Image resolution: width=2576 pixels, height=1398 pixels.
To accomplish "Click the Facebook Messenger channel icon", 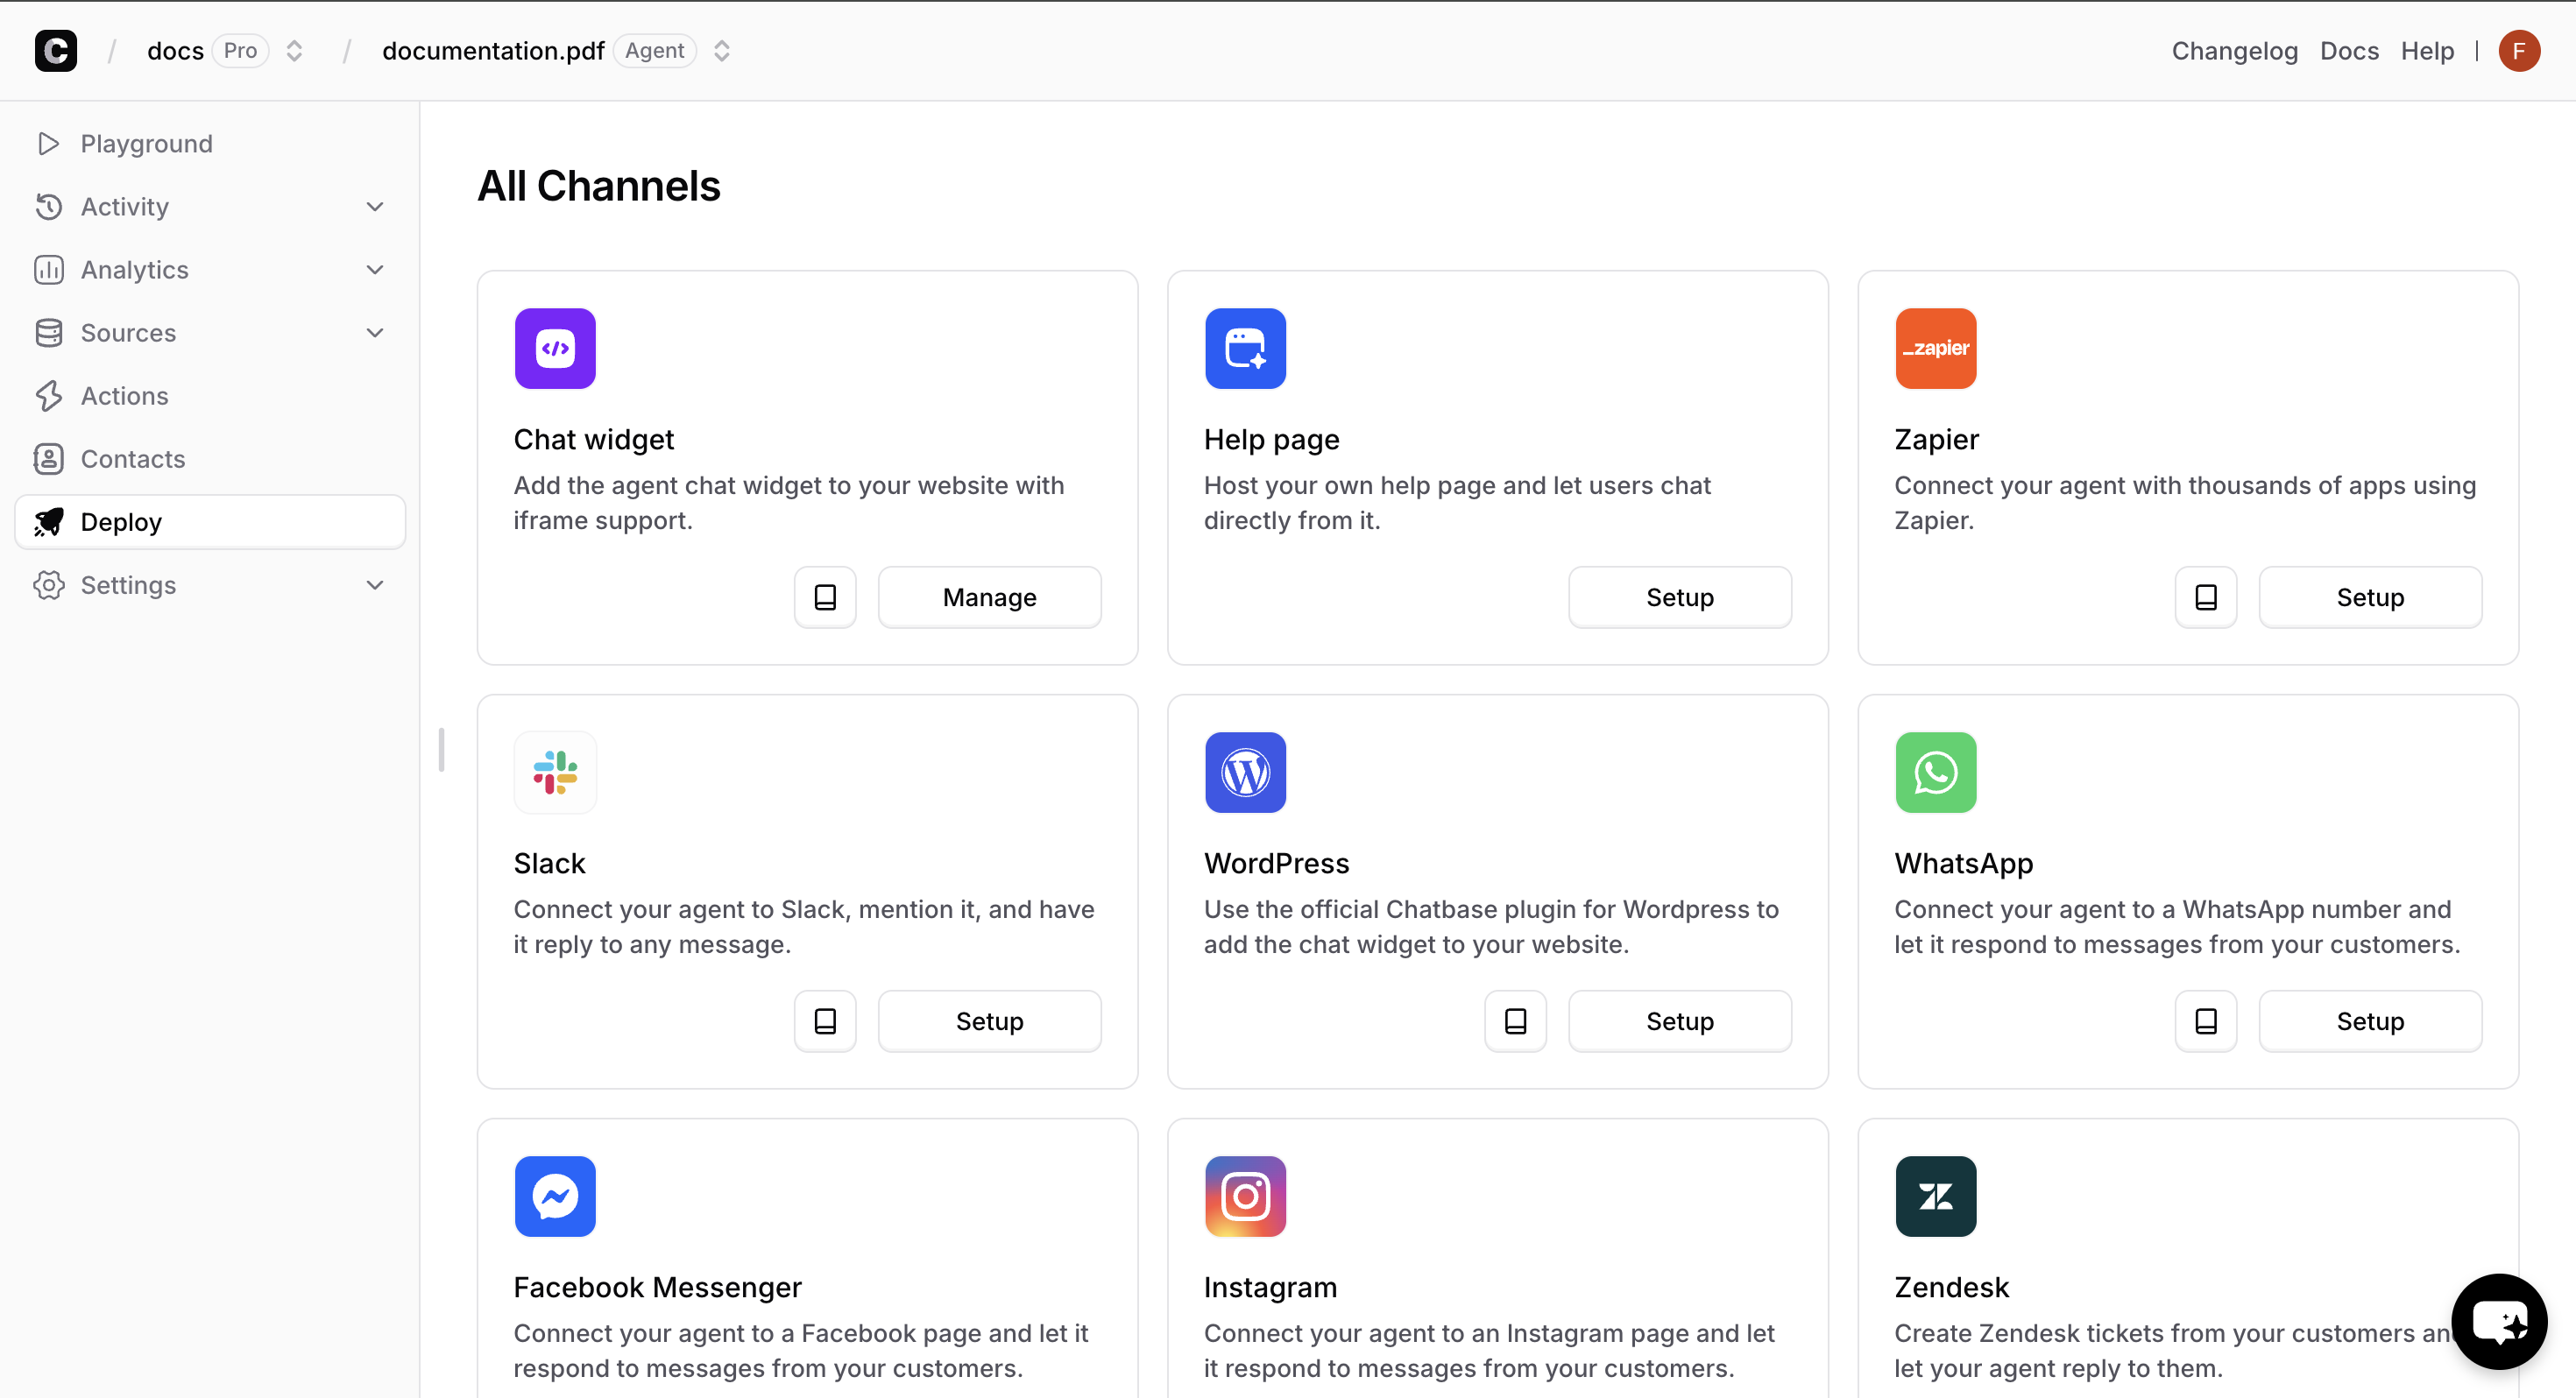I will coord(555,1196).
